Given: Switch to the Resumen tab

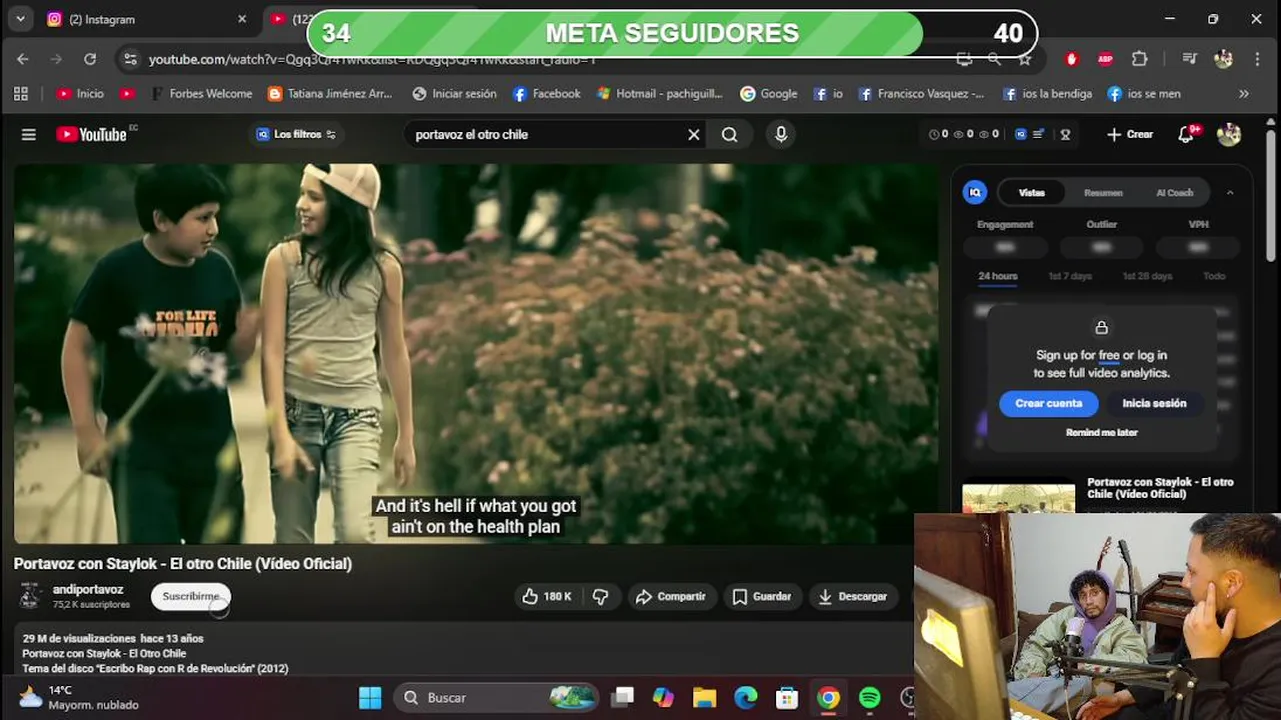Looking at the screenshot, I should (x=1103, y=193).
